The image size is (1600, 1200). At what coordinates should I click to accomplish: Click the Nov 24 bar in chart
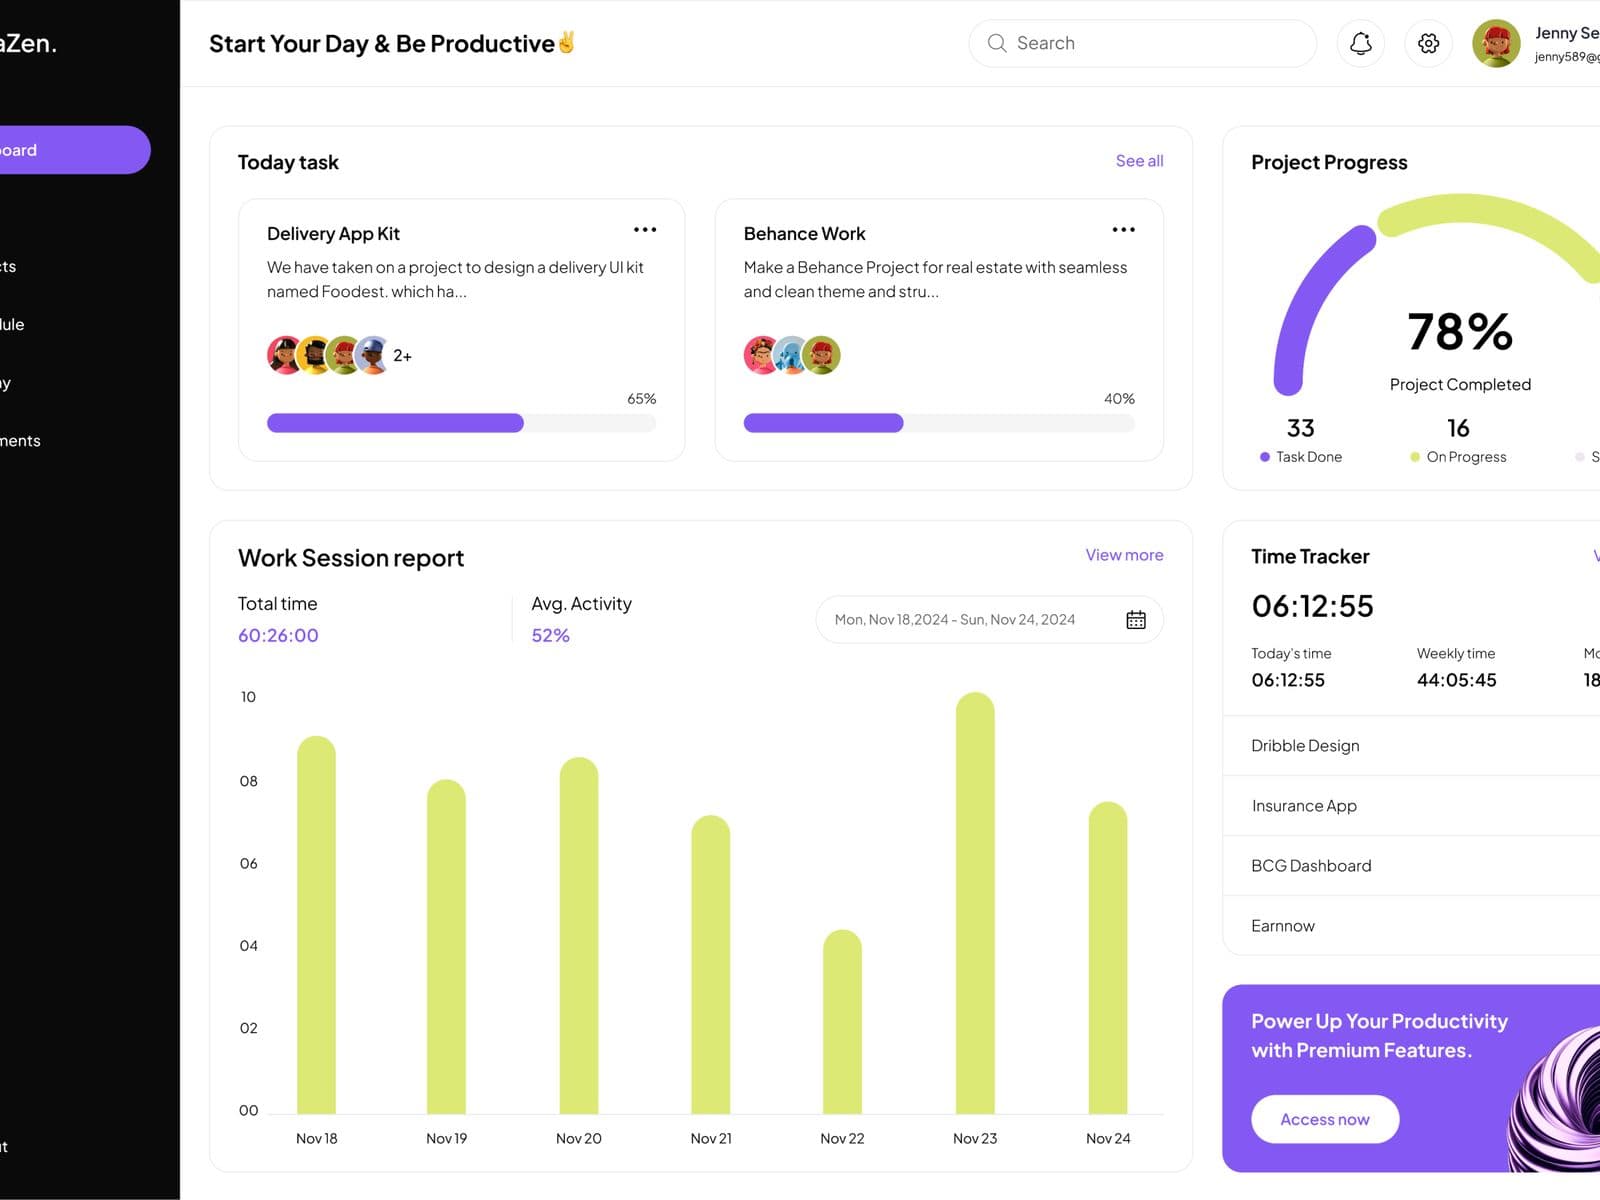(x=1108, y=958)
